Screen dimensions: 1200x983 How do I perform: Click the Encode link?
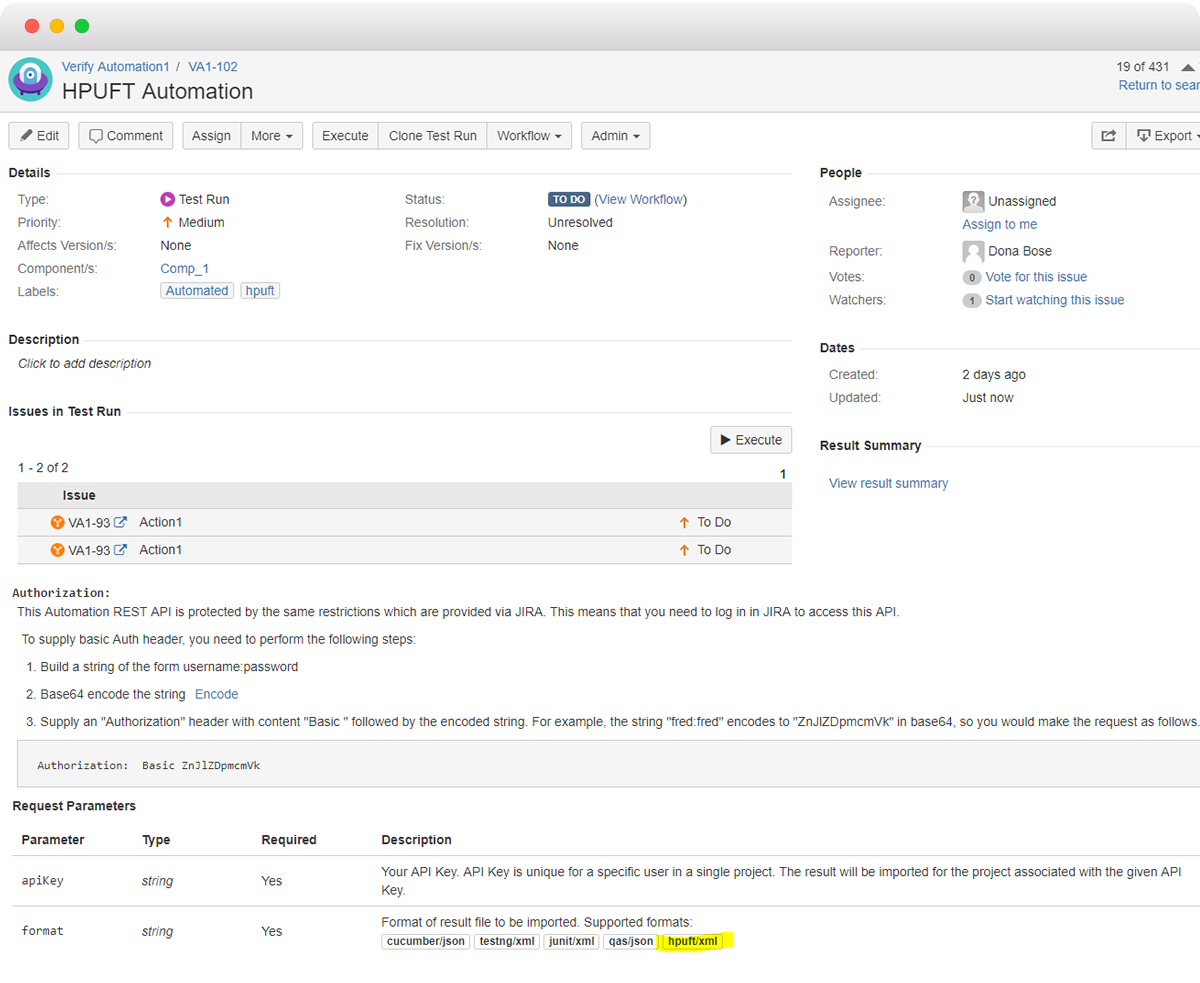click(x=216, y=694)
